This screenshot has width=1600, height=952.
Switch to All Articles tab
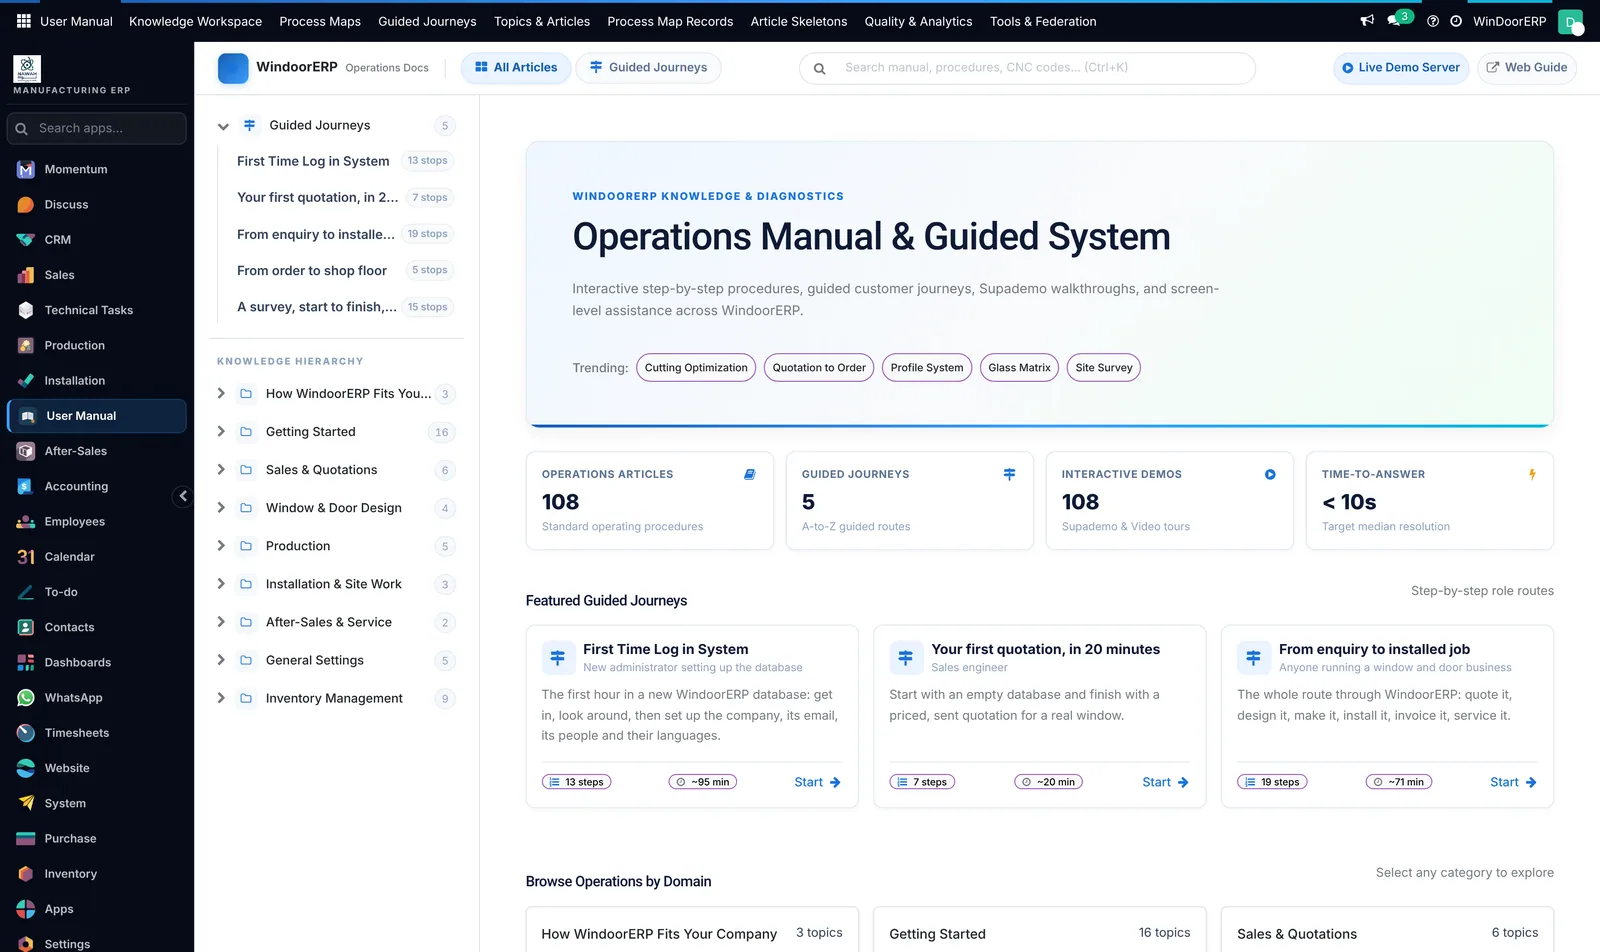click(x=516, y=68)
